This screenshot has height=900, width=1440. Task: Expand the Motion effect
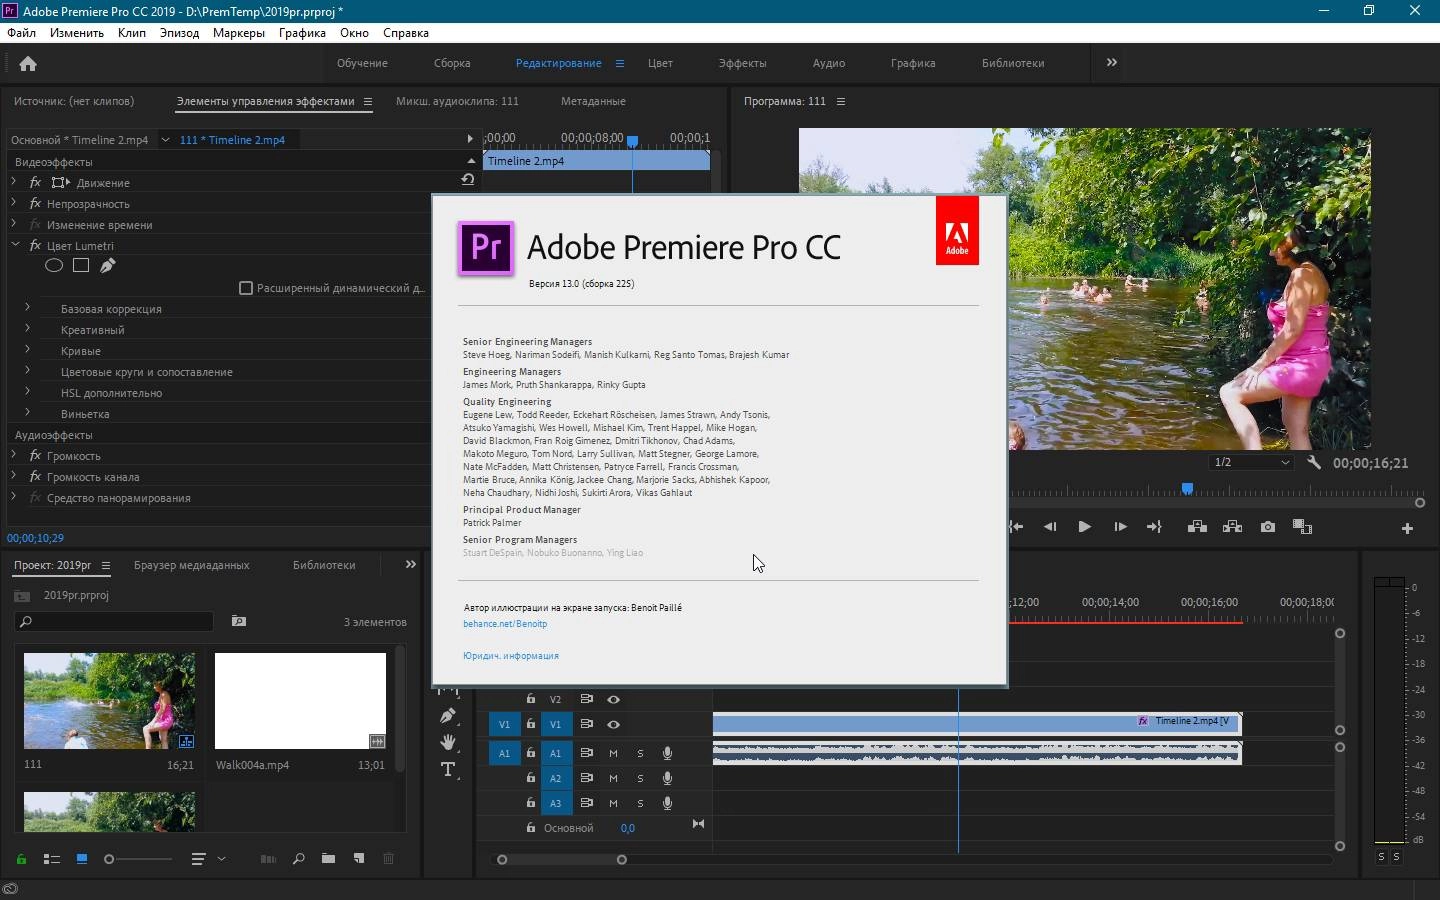pos(14,182)
